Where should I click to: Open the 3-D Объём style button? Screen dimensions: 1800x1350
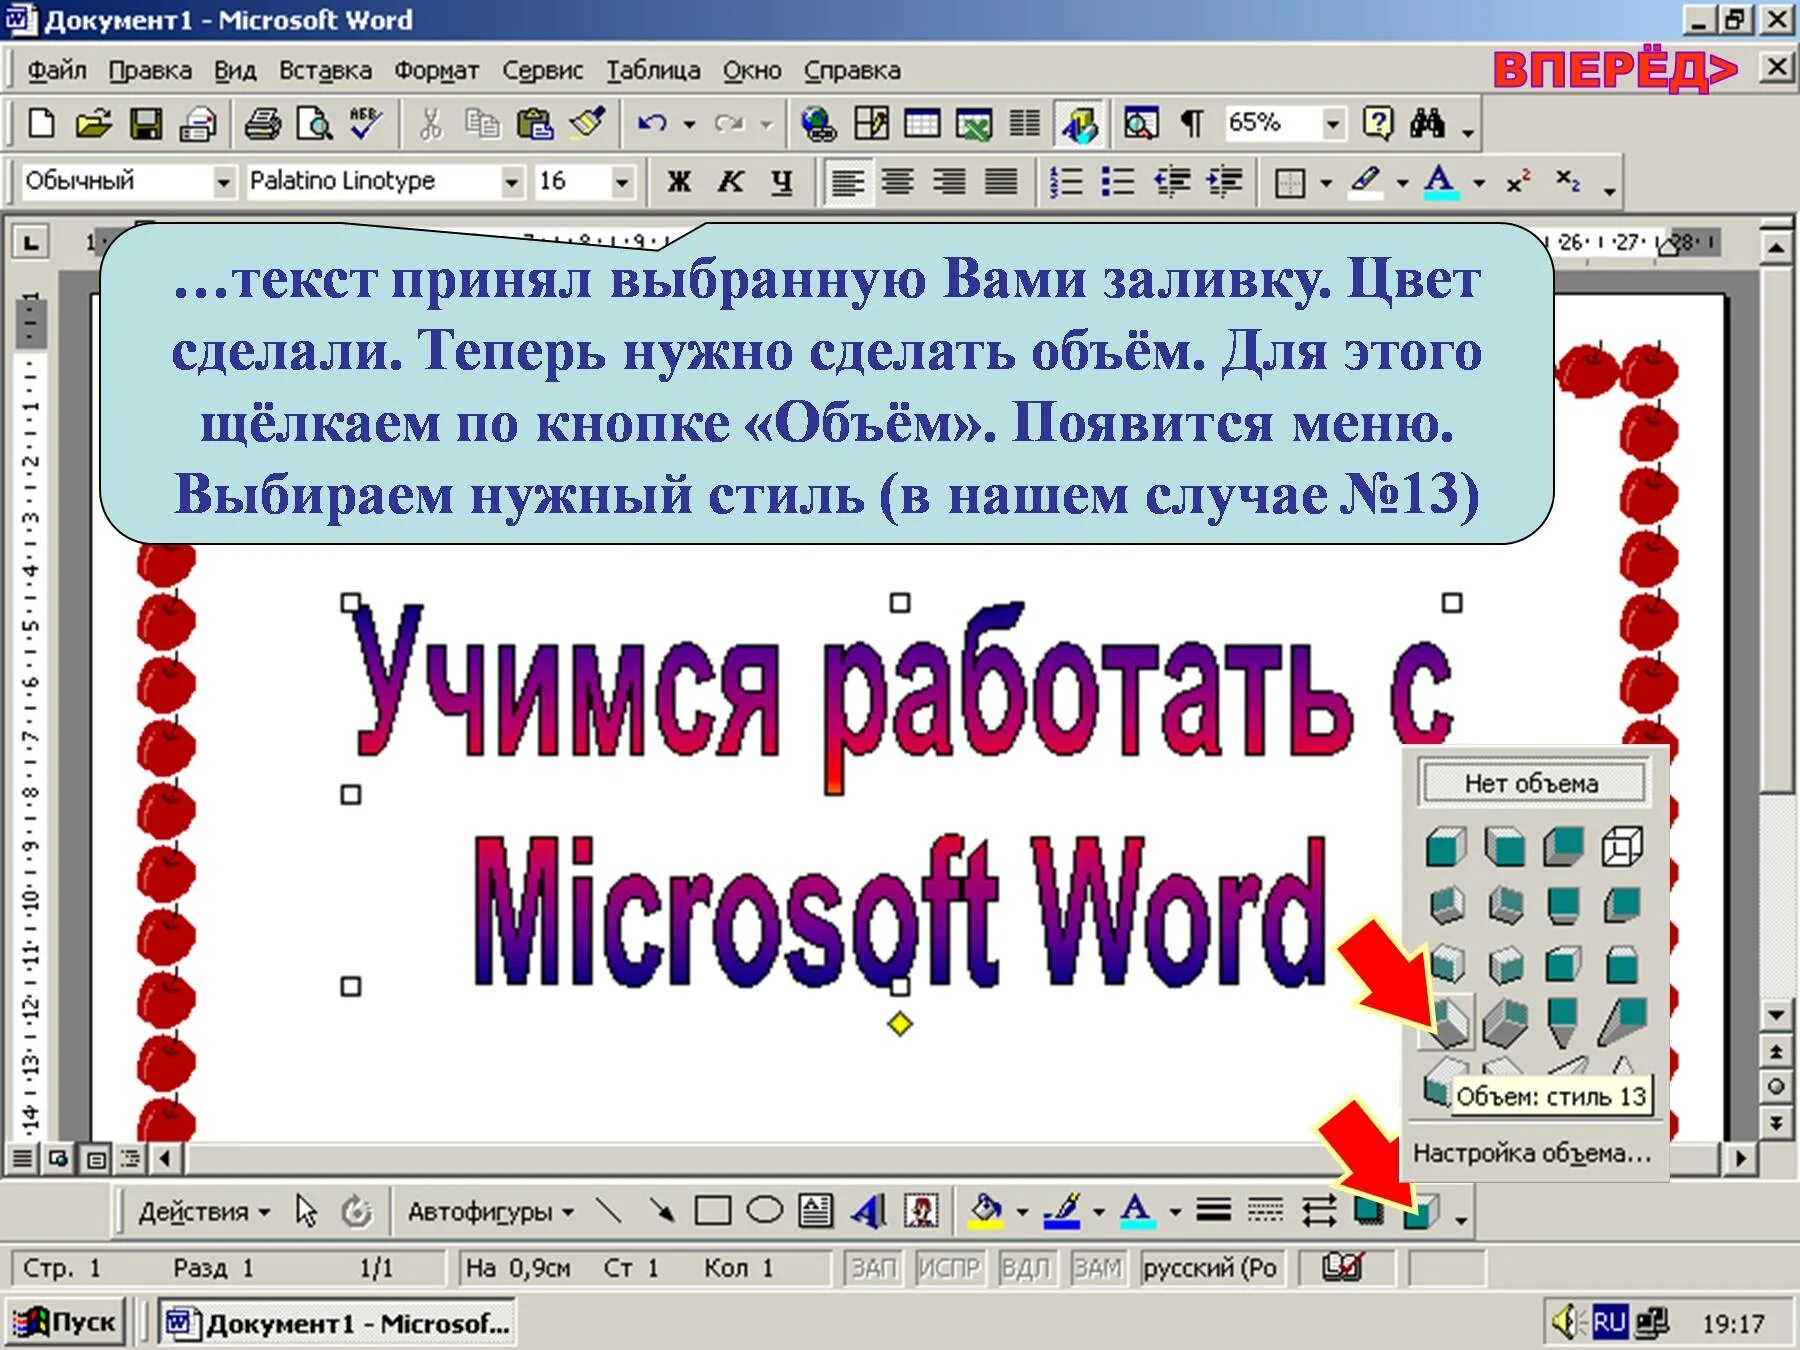pos(1421,1212)
